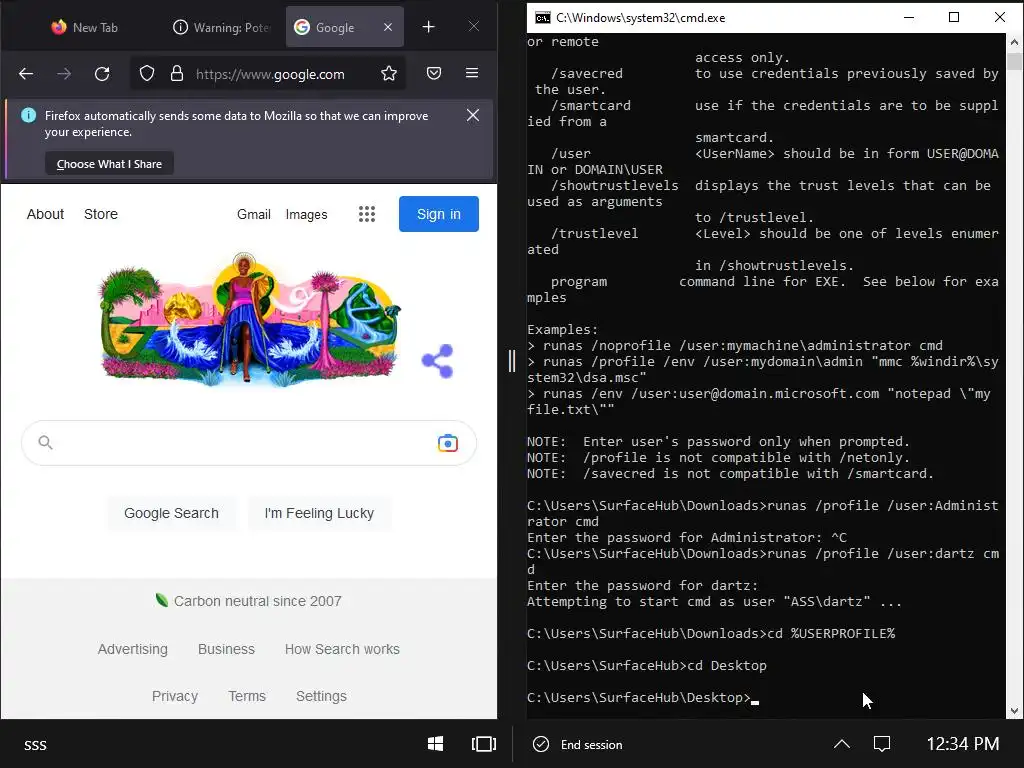This screenshot has height=768, width=1024.
Task: Open the Windows Start button
Action: click(x=436, y=744)
